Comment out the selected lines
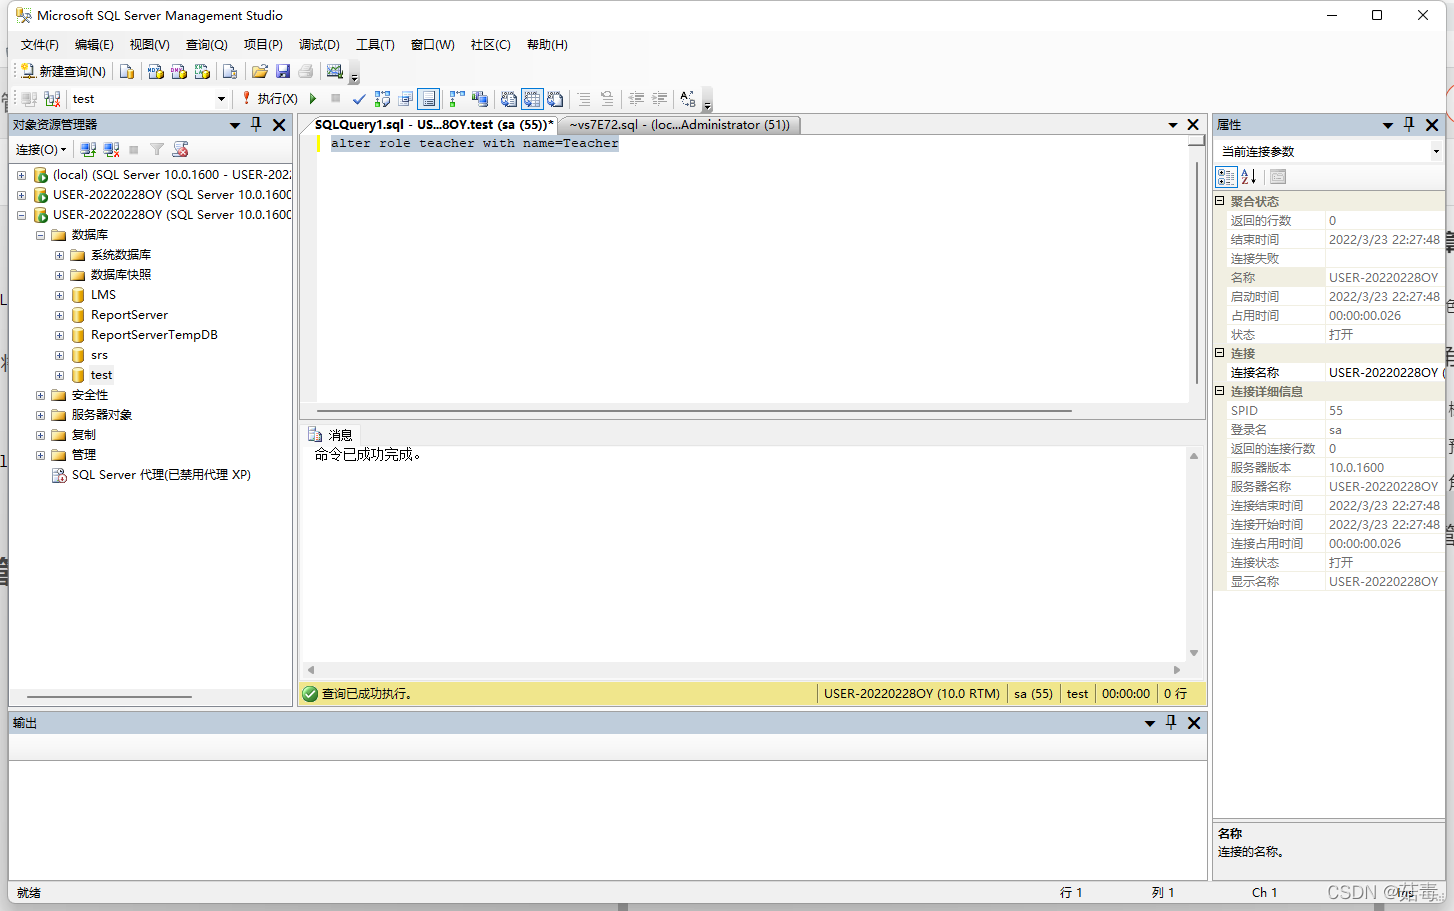 [584, 99]
